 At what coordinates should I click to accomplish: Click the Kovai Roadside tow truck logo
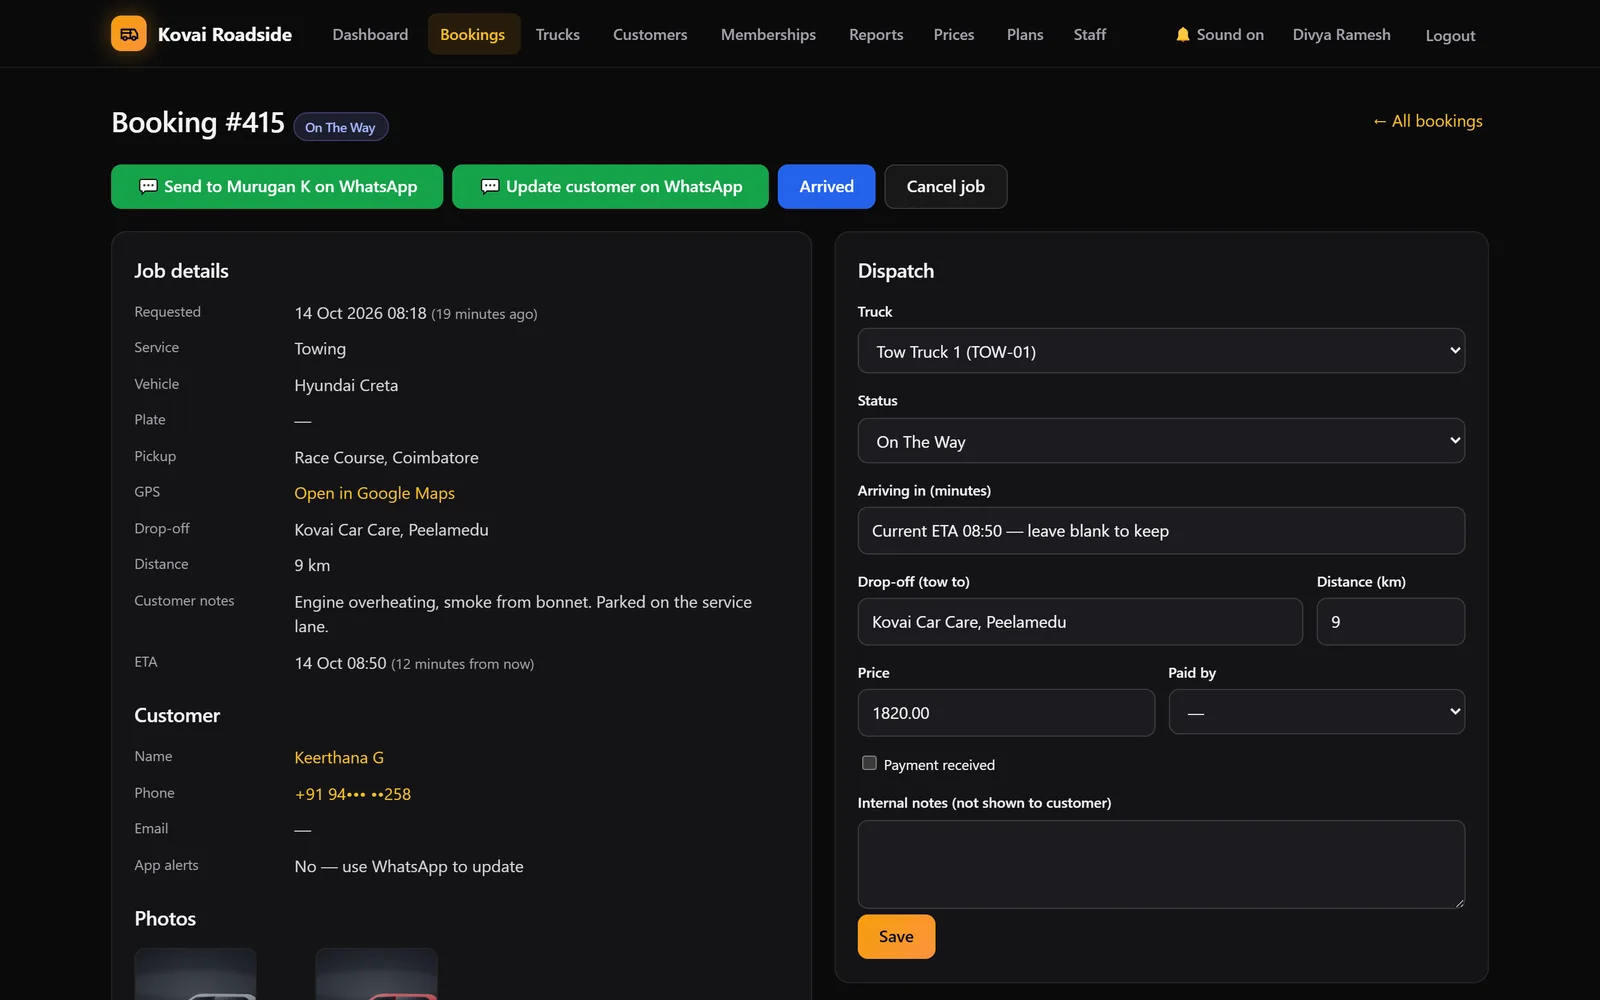coord(129,34)
